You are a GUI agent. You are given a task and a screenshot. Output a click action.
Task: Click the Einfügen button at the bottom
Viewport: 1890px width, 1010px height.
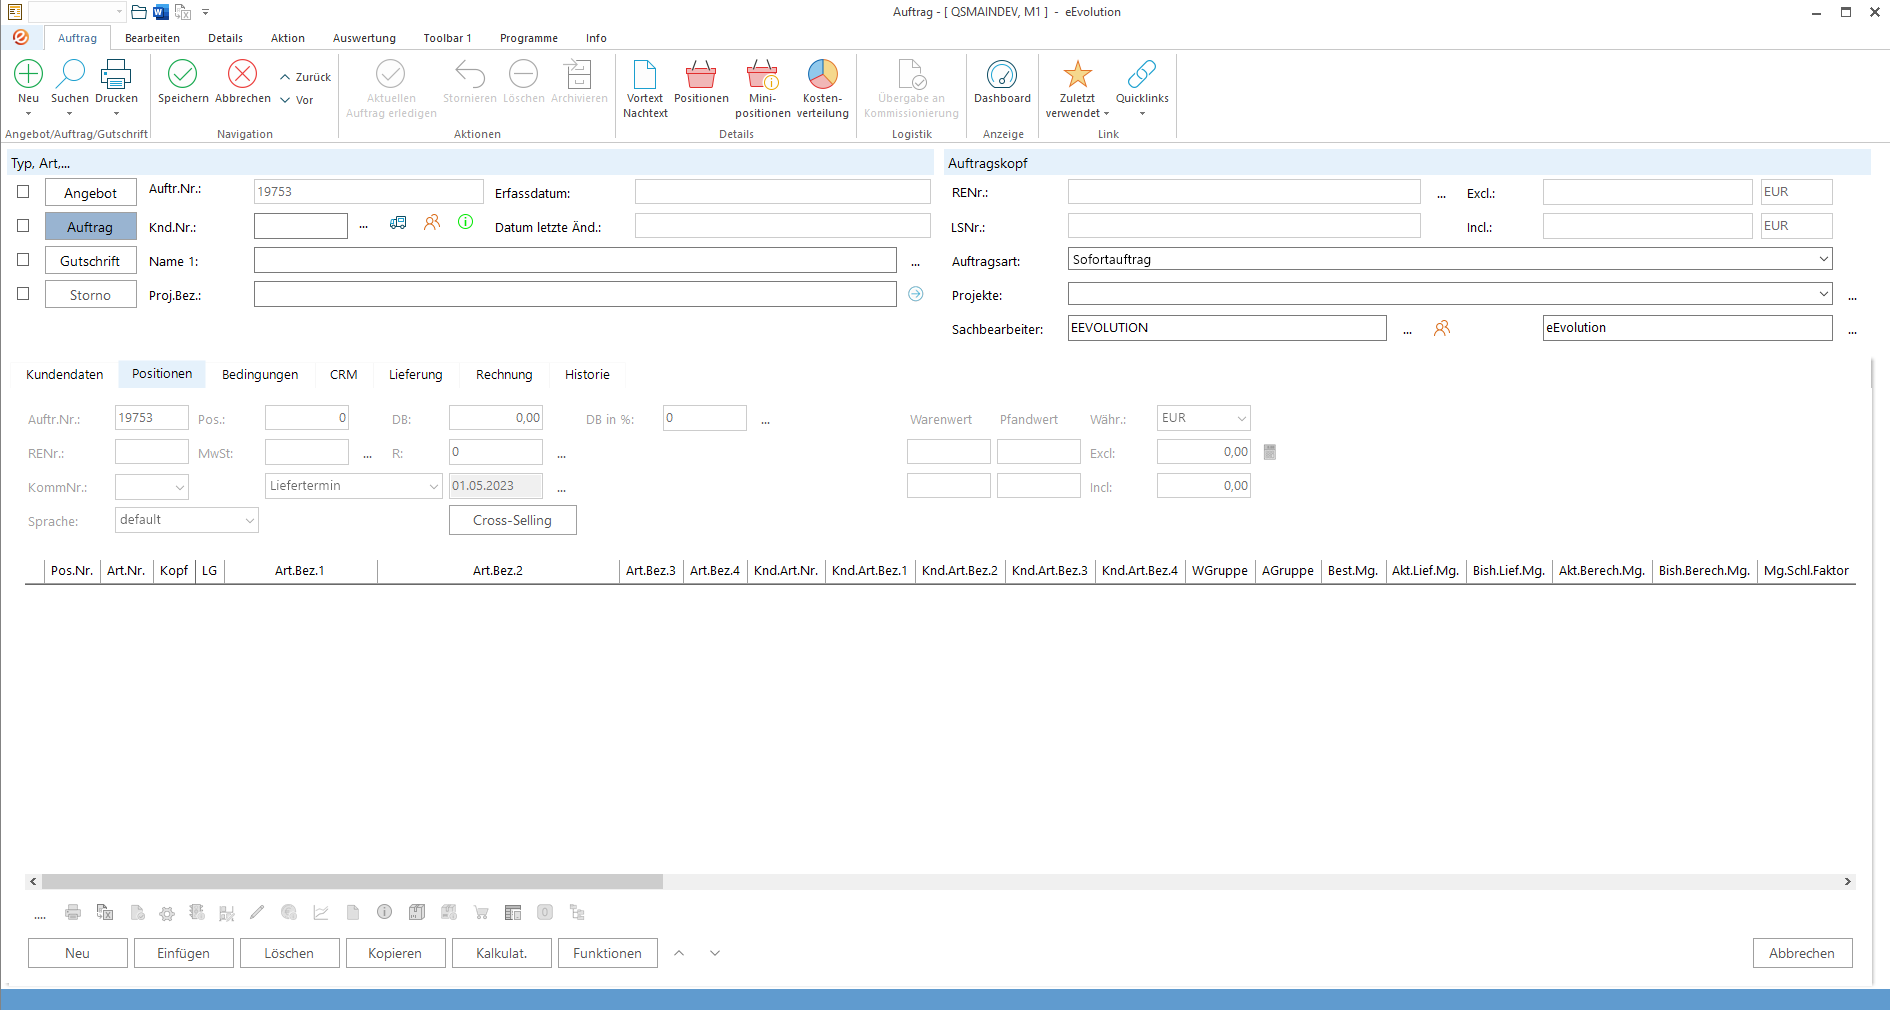click(184, 953)
